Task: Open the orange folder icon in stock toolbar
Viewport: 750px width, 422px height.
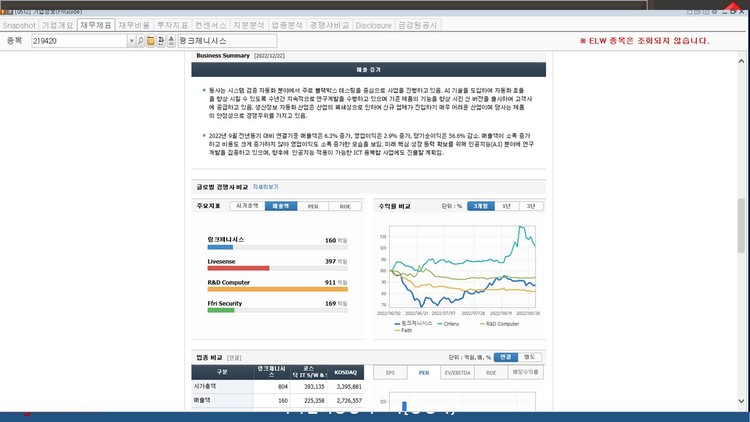Action: (x=151, y=41)
